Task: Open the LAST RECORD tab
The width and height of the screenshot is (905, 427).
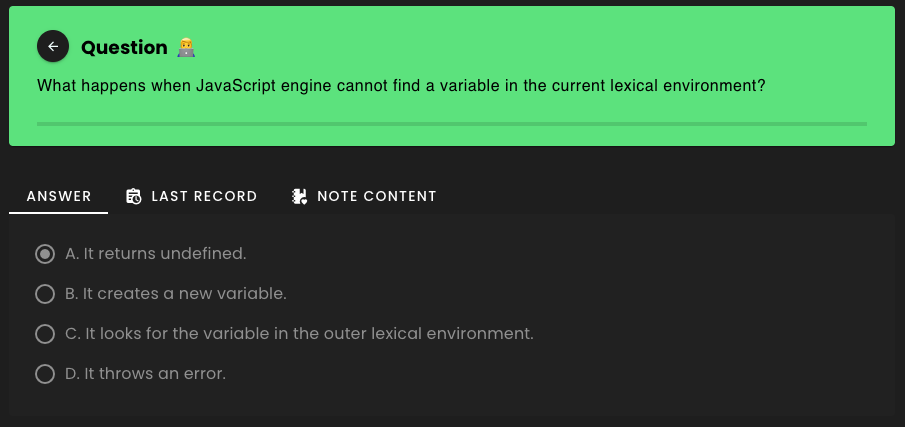Action: tap(191, 196)
